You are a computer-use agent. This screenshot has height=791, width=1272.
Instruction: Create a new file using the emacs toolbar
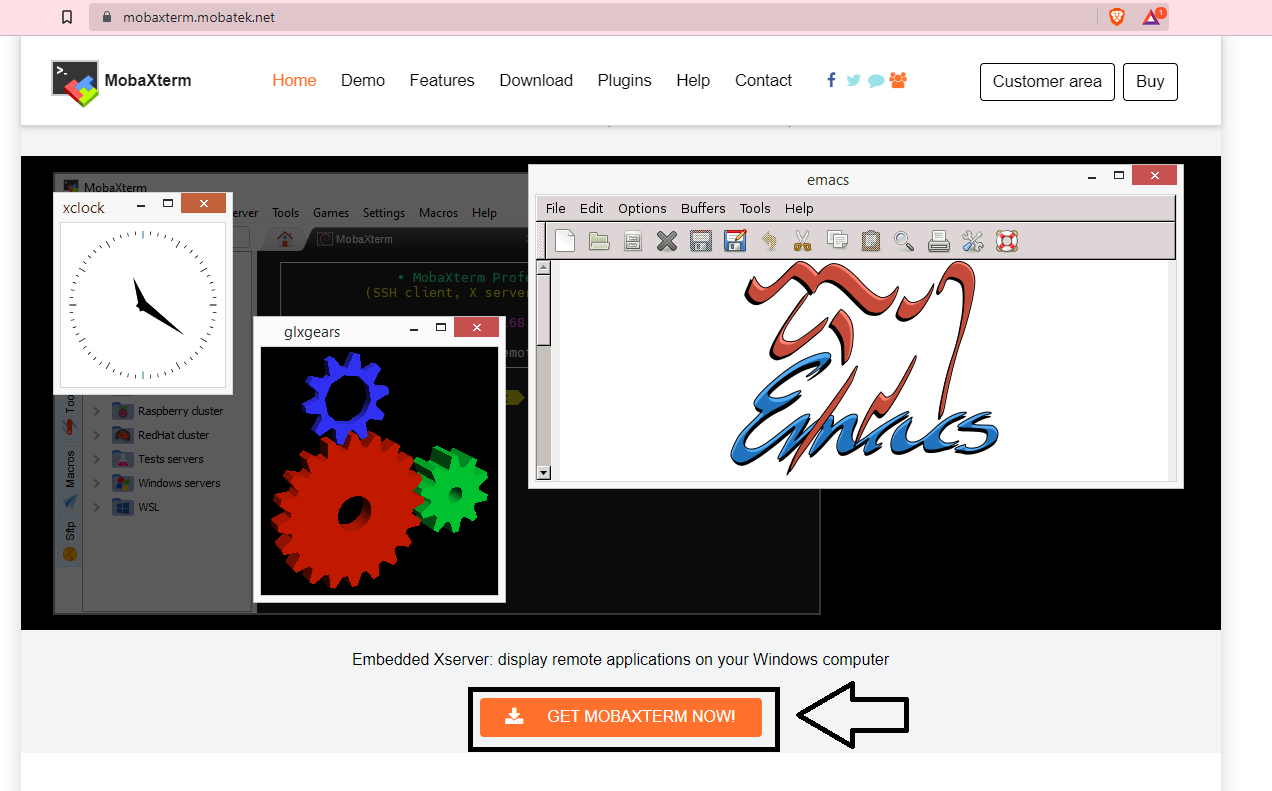pyautogui.click(x=565, y=240)
